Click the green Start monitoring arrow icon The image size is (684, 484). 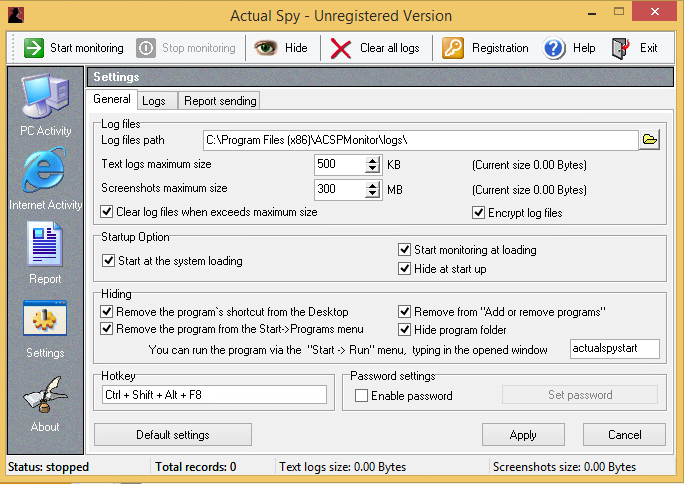[34, 48]
